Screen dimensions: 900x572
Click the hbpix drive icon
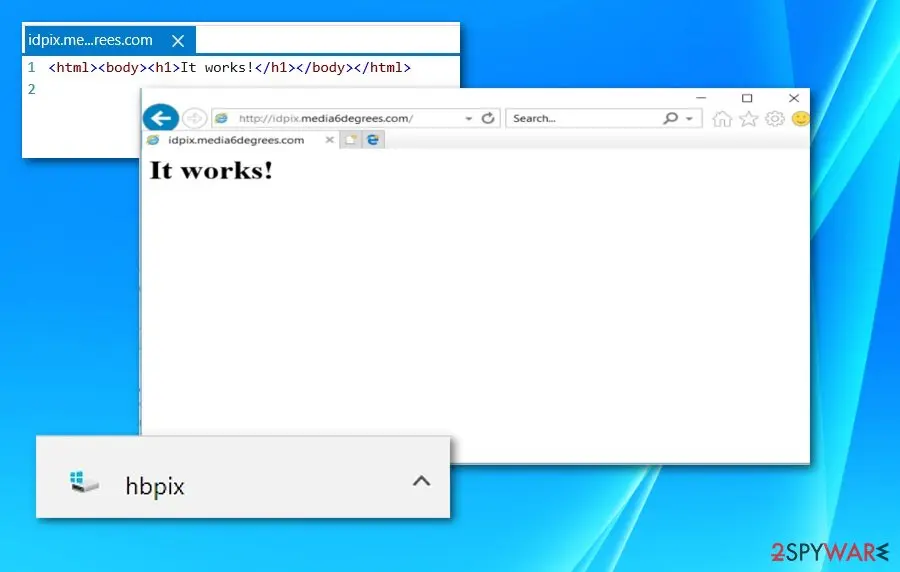tap(84, 482)
